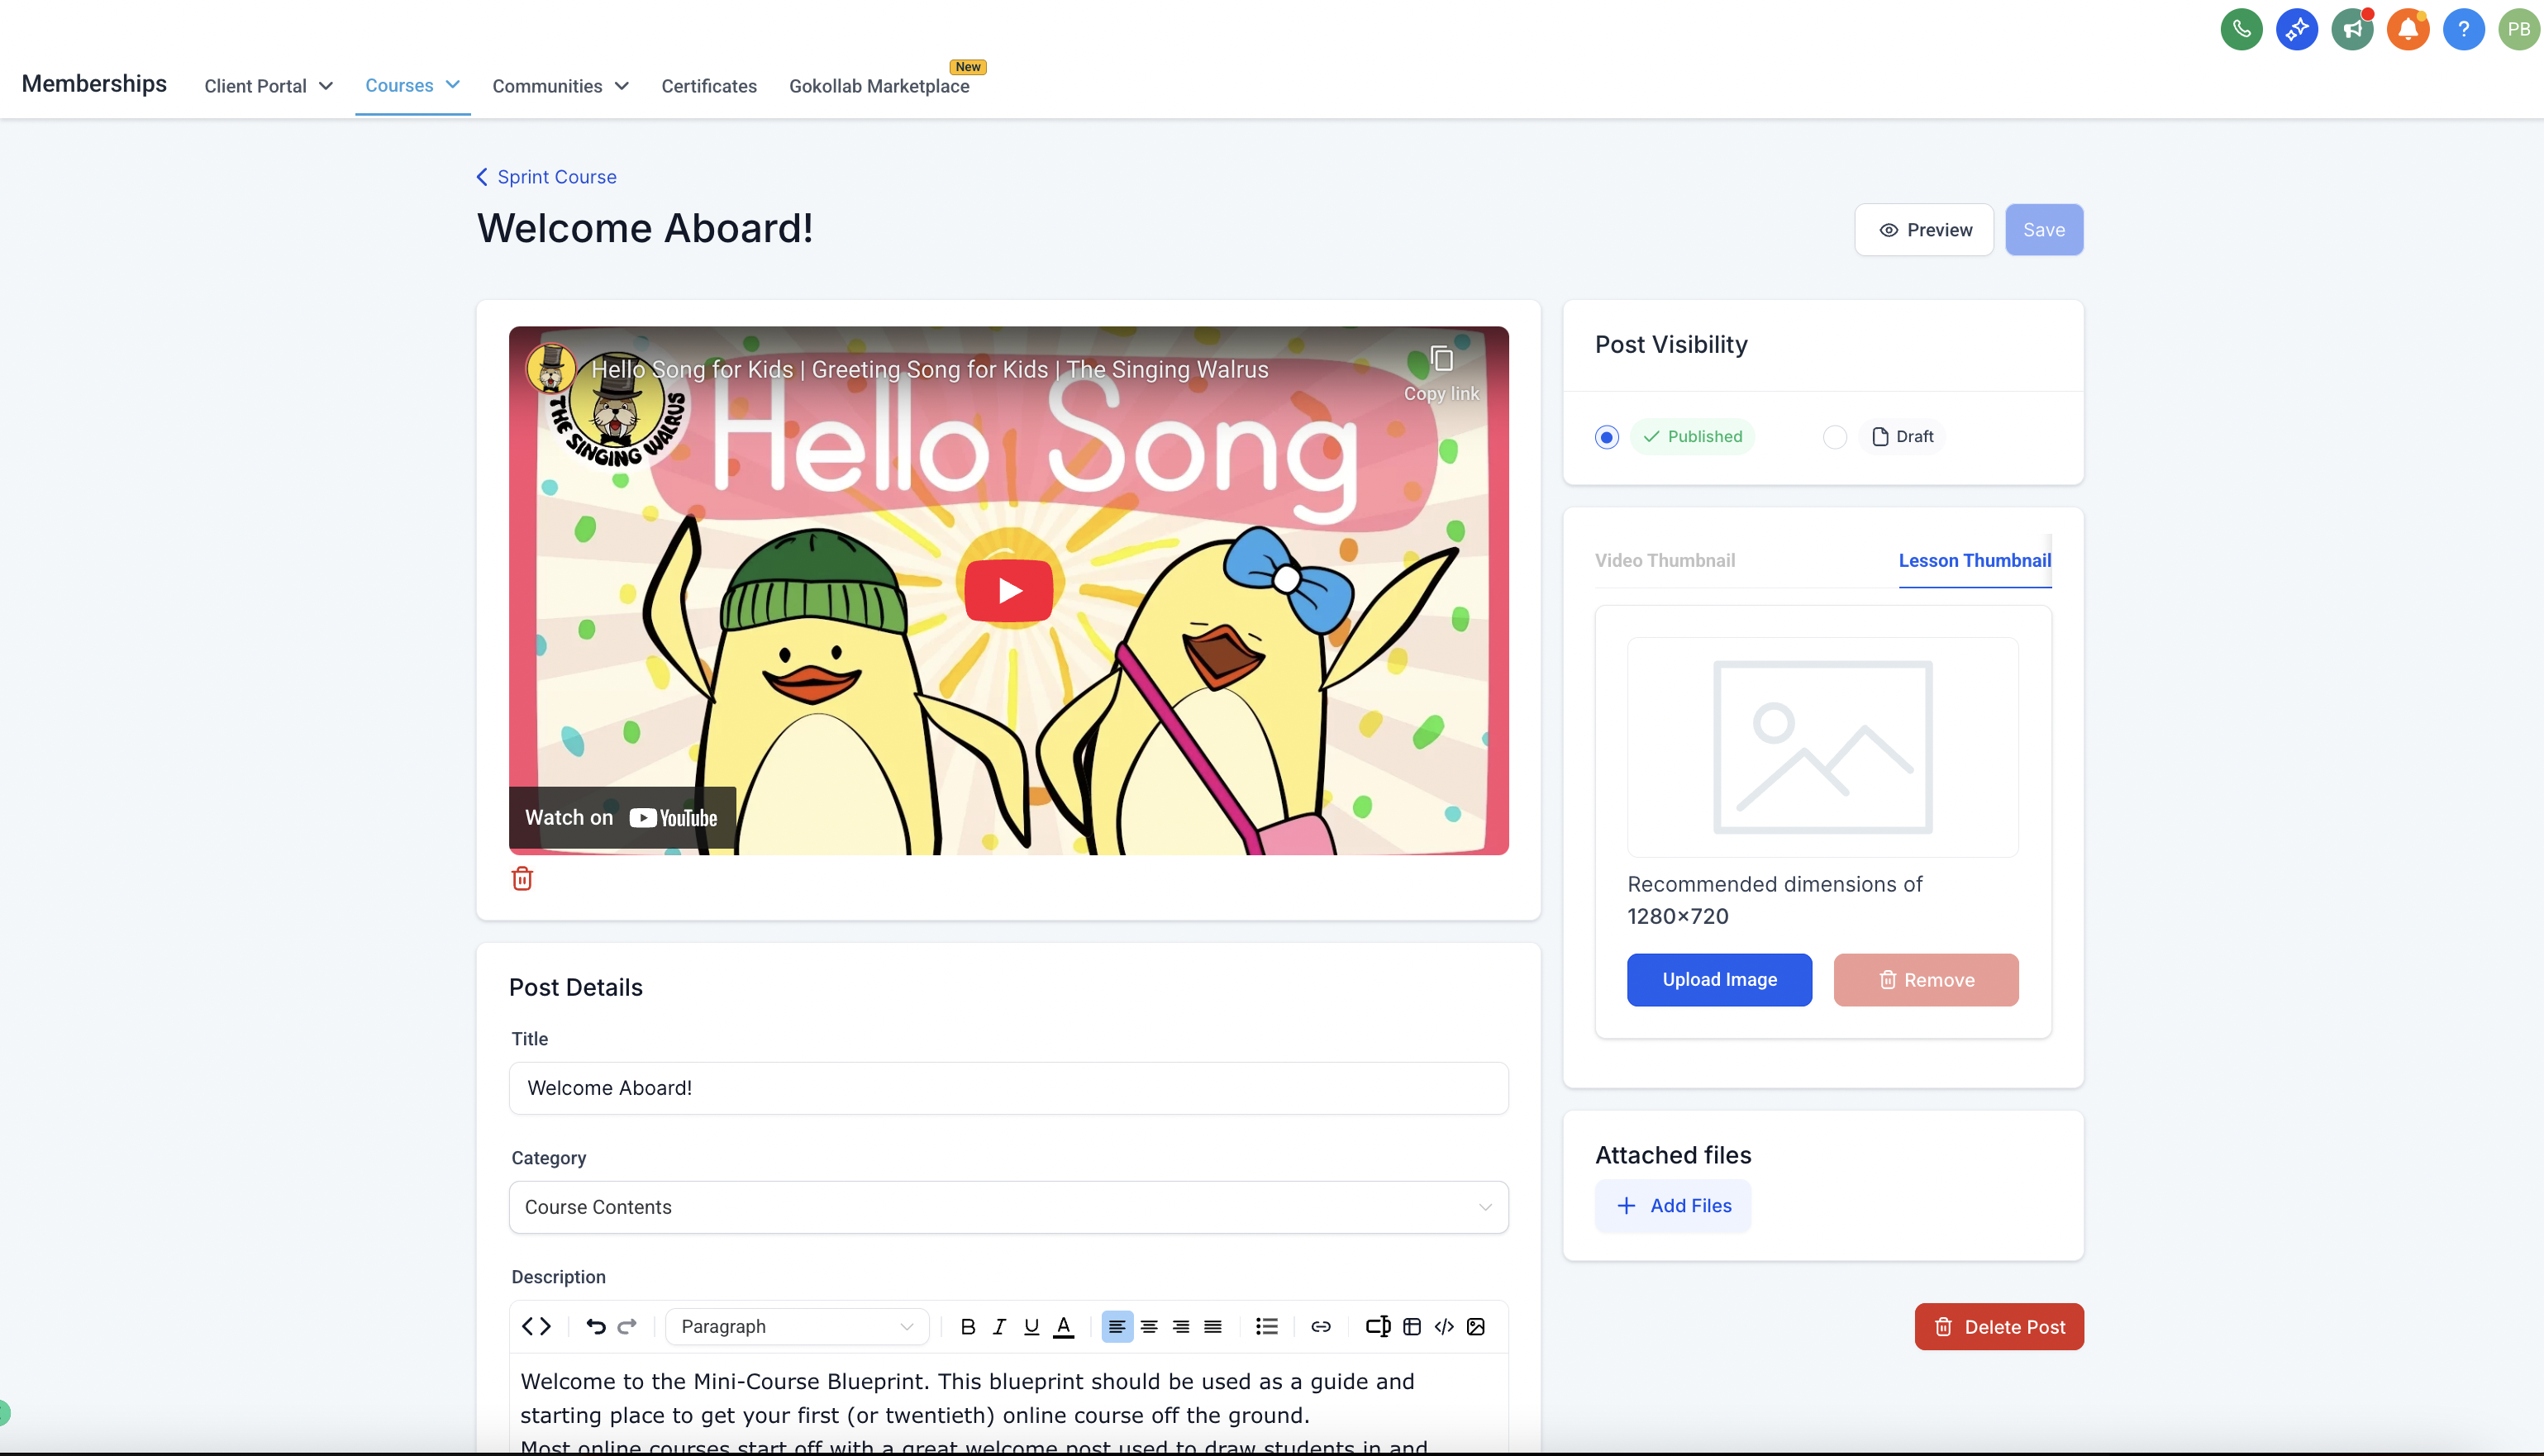The height and width of the screenshot is (1456, 2544).
Task: Toggle source code view in the editor
Action: pos(536,1326)
